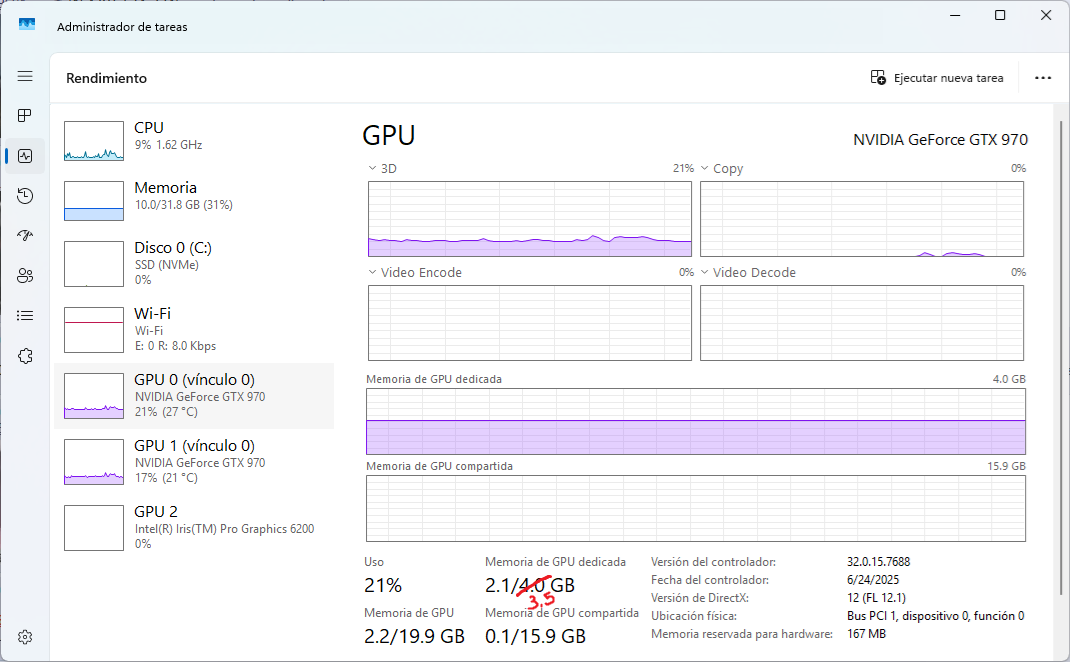Click the Bus PCI 1 location value
Image resolution: width=1070 pixels, height=662 pixels.
[936, 616]
